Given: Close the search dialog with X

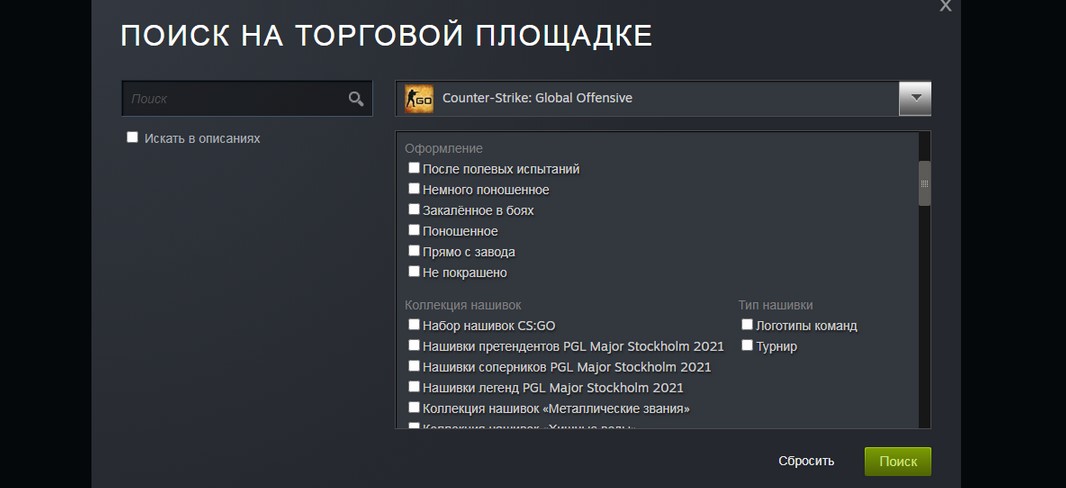Looking at the screenshot, I should [x=945, y=5].
